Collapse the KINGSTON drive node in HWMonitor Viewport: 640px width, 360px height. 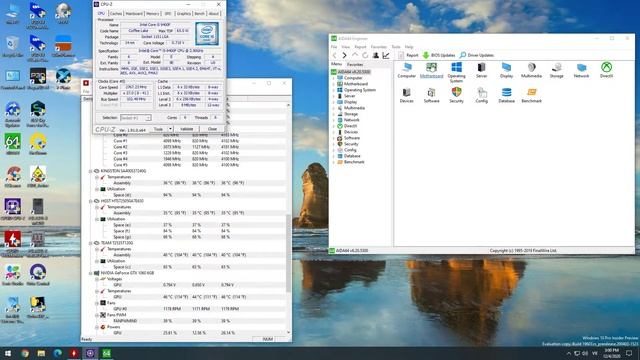[x=91, y=171]
